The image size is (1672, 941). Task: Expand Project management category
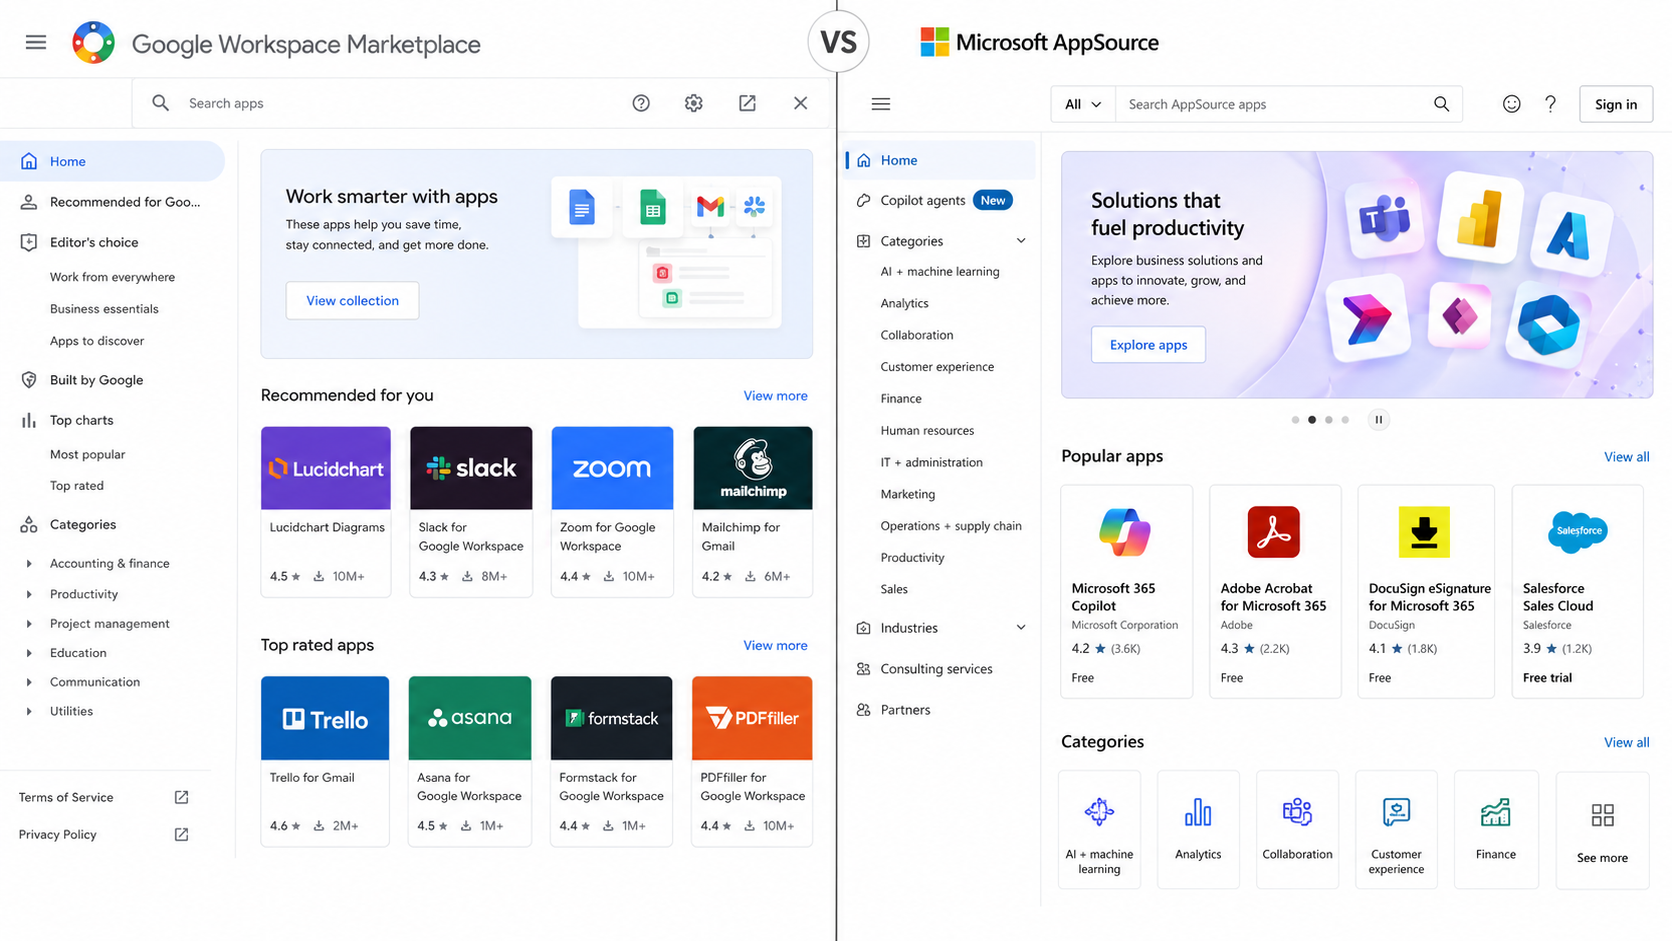click(29, 624)
